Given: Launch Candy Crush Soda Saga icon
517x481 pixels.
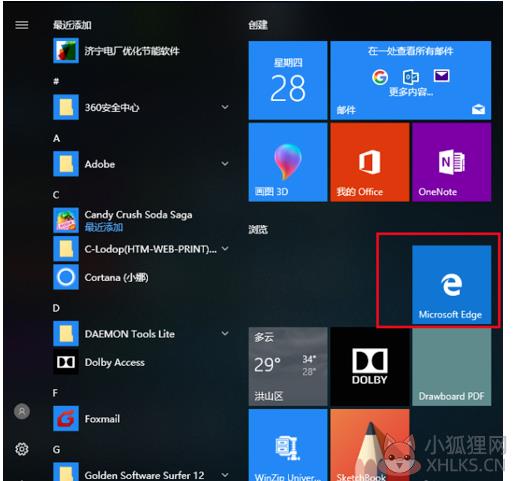Looking at the screenshot, I should 66,220.
